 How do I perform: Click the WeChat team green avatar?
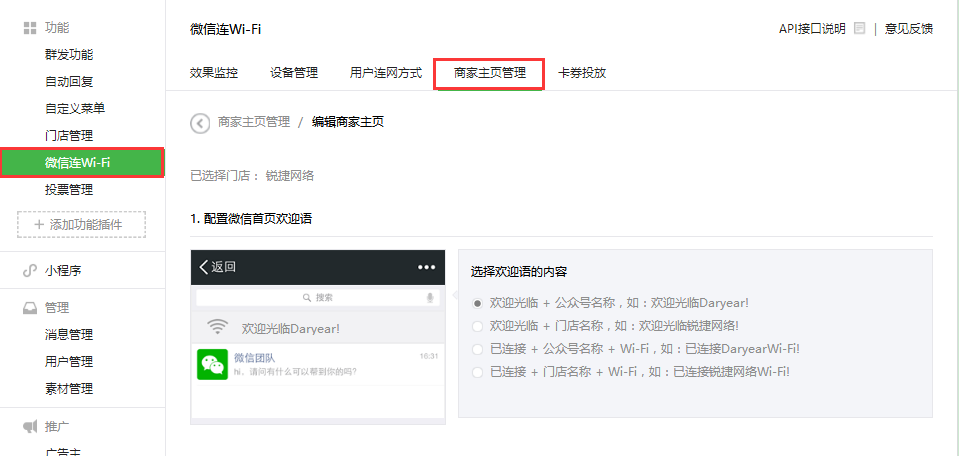(x=211, y=364)
